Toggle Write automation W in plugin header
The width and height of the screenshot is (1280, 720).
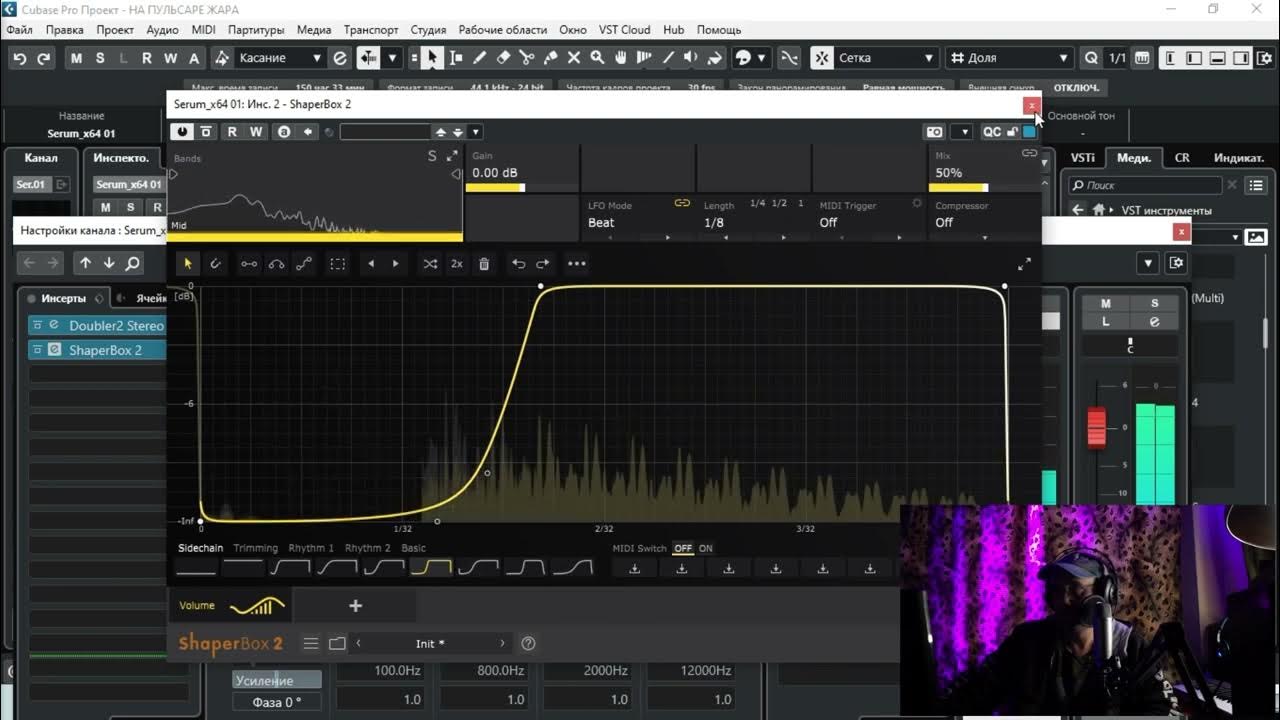256,132
